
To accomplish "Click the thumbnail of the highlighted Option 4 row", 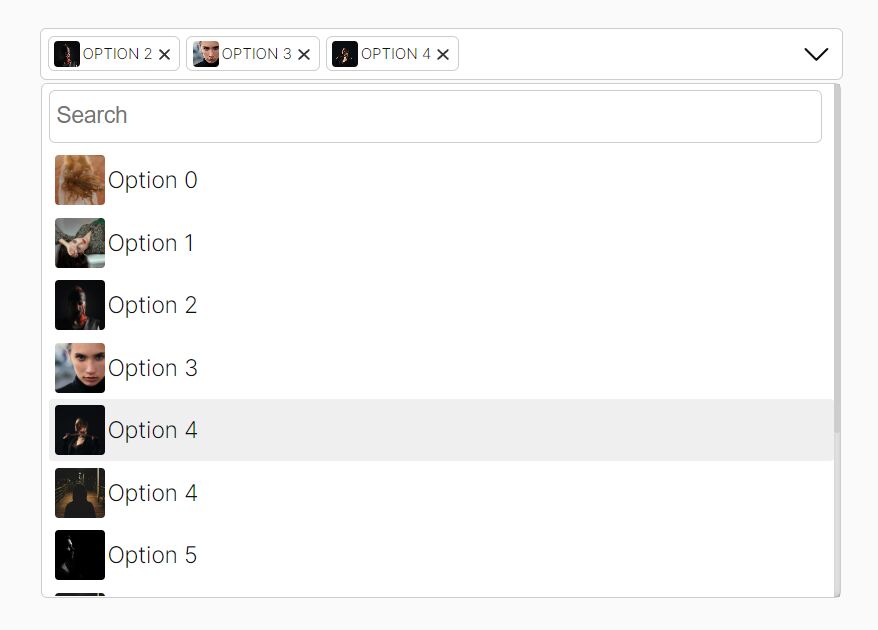I will click(79, 429).
